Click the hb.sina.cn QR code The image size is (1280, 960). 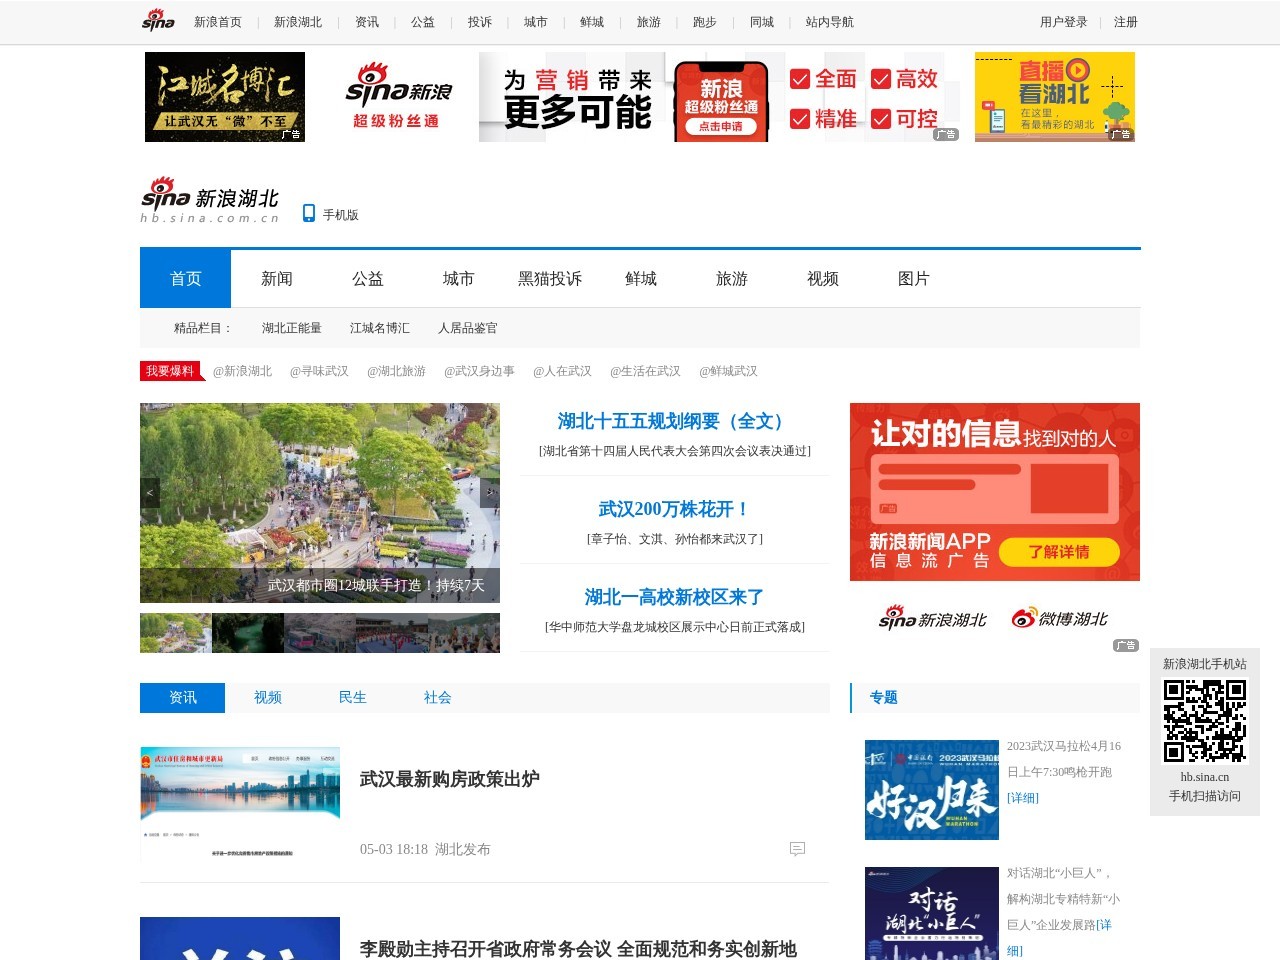click(x=1205, y=721)
